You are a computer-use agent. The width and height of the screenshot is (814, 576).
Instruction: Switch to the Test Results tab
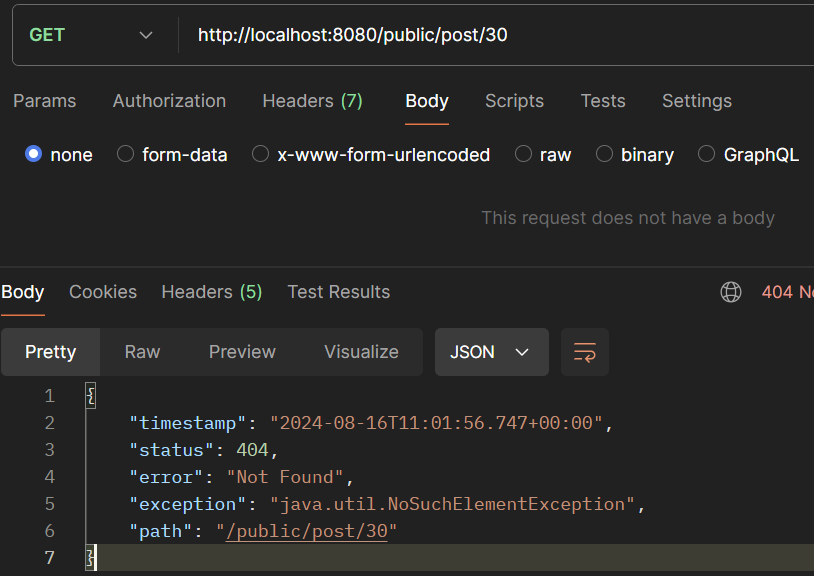pos(338,292)
